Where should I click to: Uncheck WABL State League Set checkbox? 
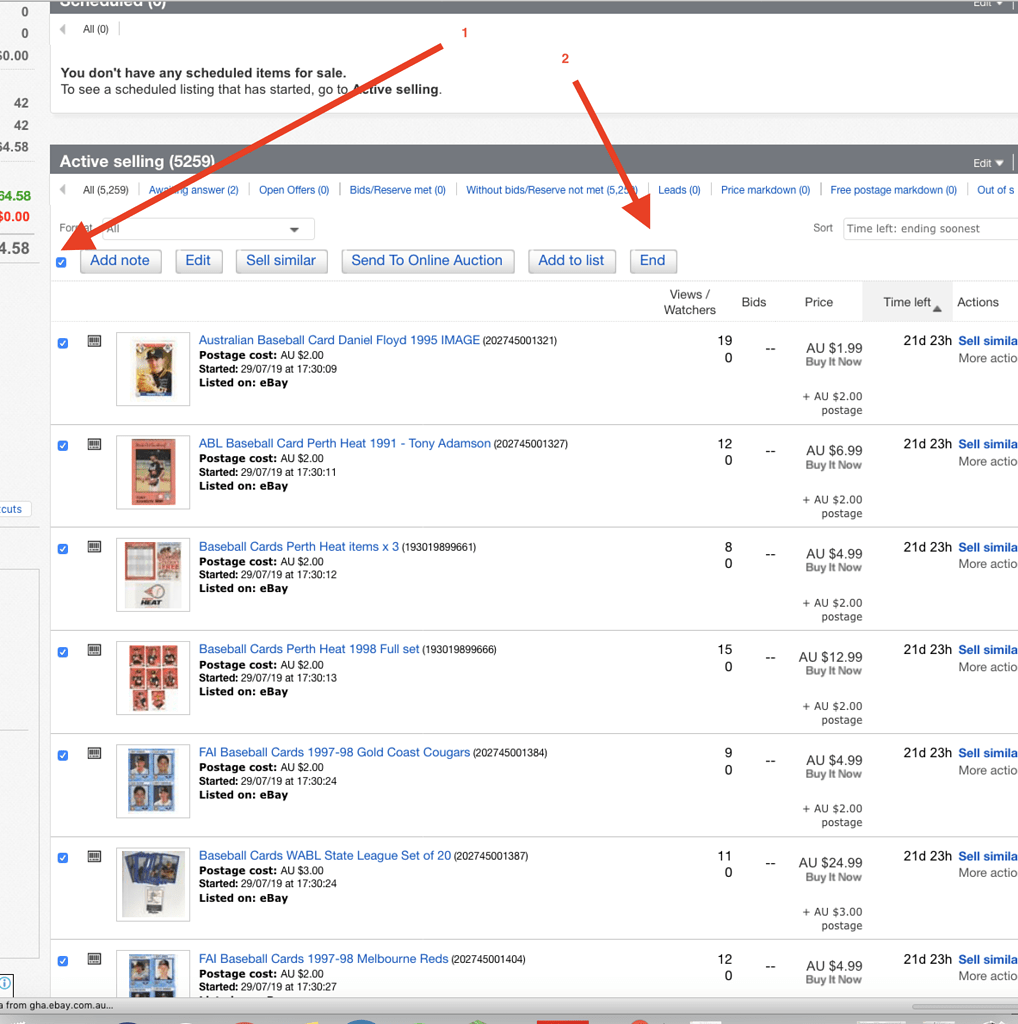coord(63,857)
